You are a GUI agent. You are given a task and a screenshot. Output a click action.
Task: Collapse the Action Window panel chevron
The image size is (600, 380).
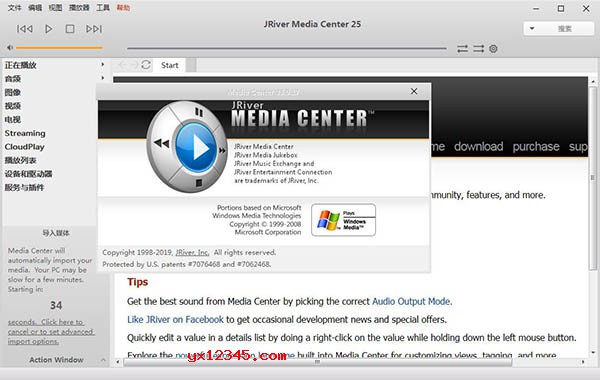pos(103,360)
